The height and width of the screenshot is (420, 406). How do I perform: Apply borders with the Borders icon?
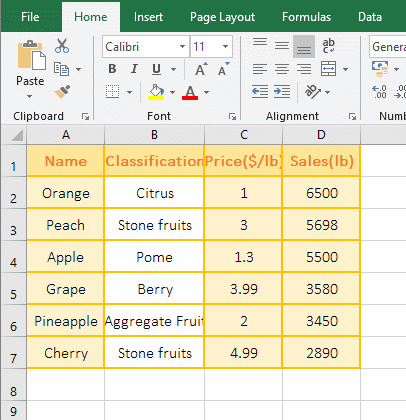coord(113,92)
